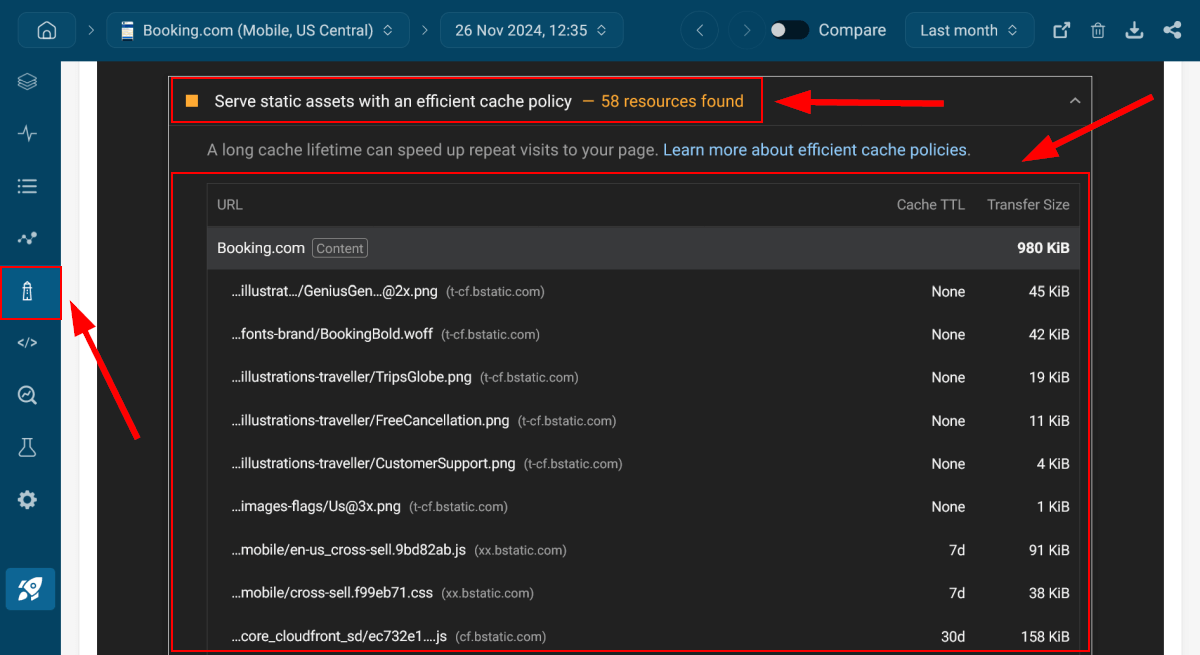This screenshot has height=655, width=1200.
Task: Click the home icon in top bar
Action: (x=46, y=30)
